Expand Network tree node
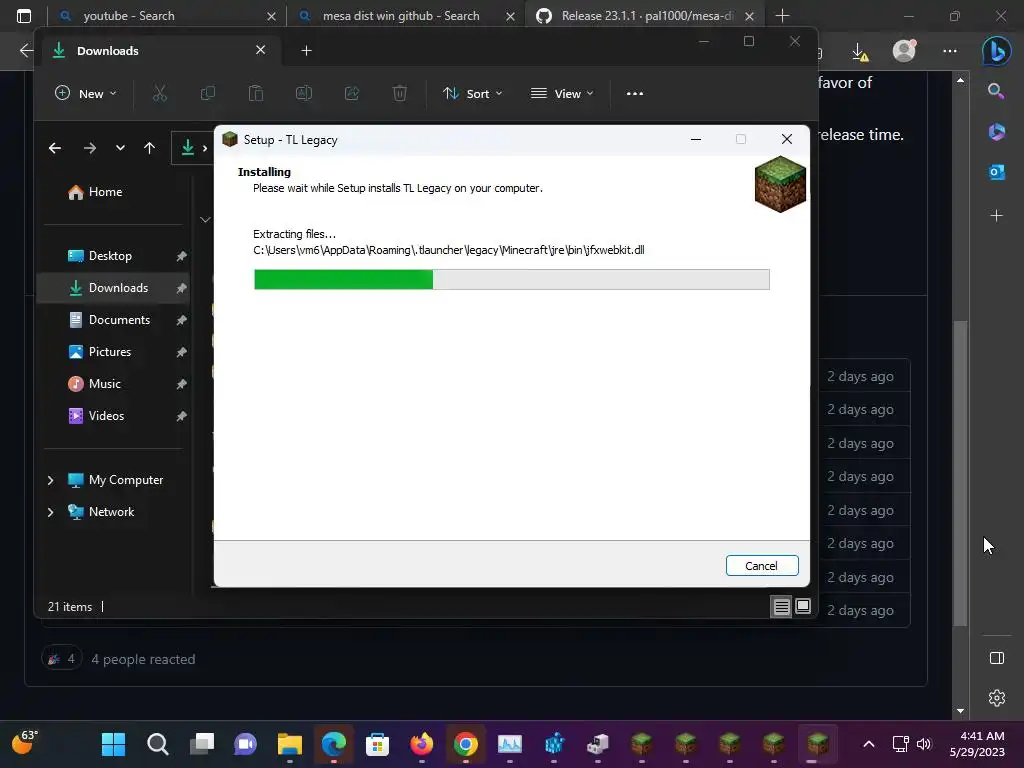The width and height of the screenshot is (1024, 768). point(50,512)
